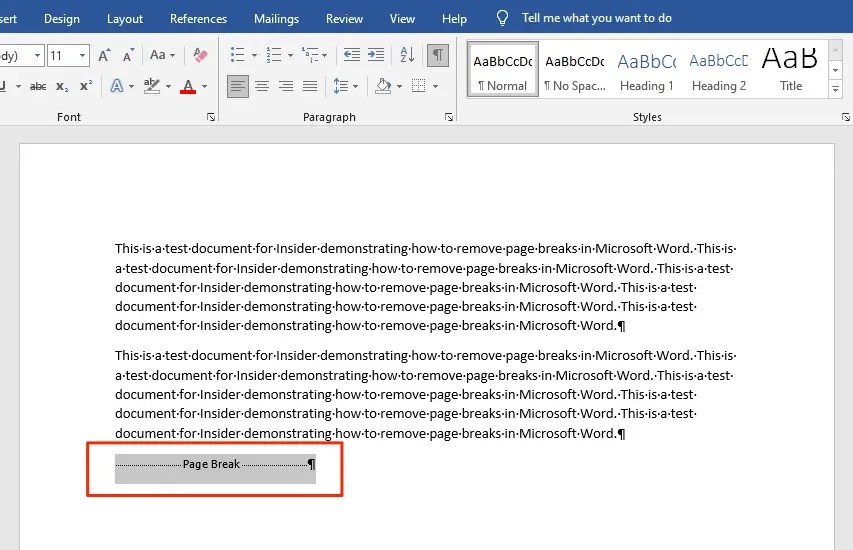Open the View tab
Viewport: 853px width, 550px height.
coord(402,19)
